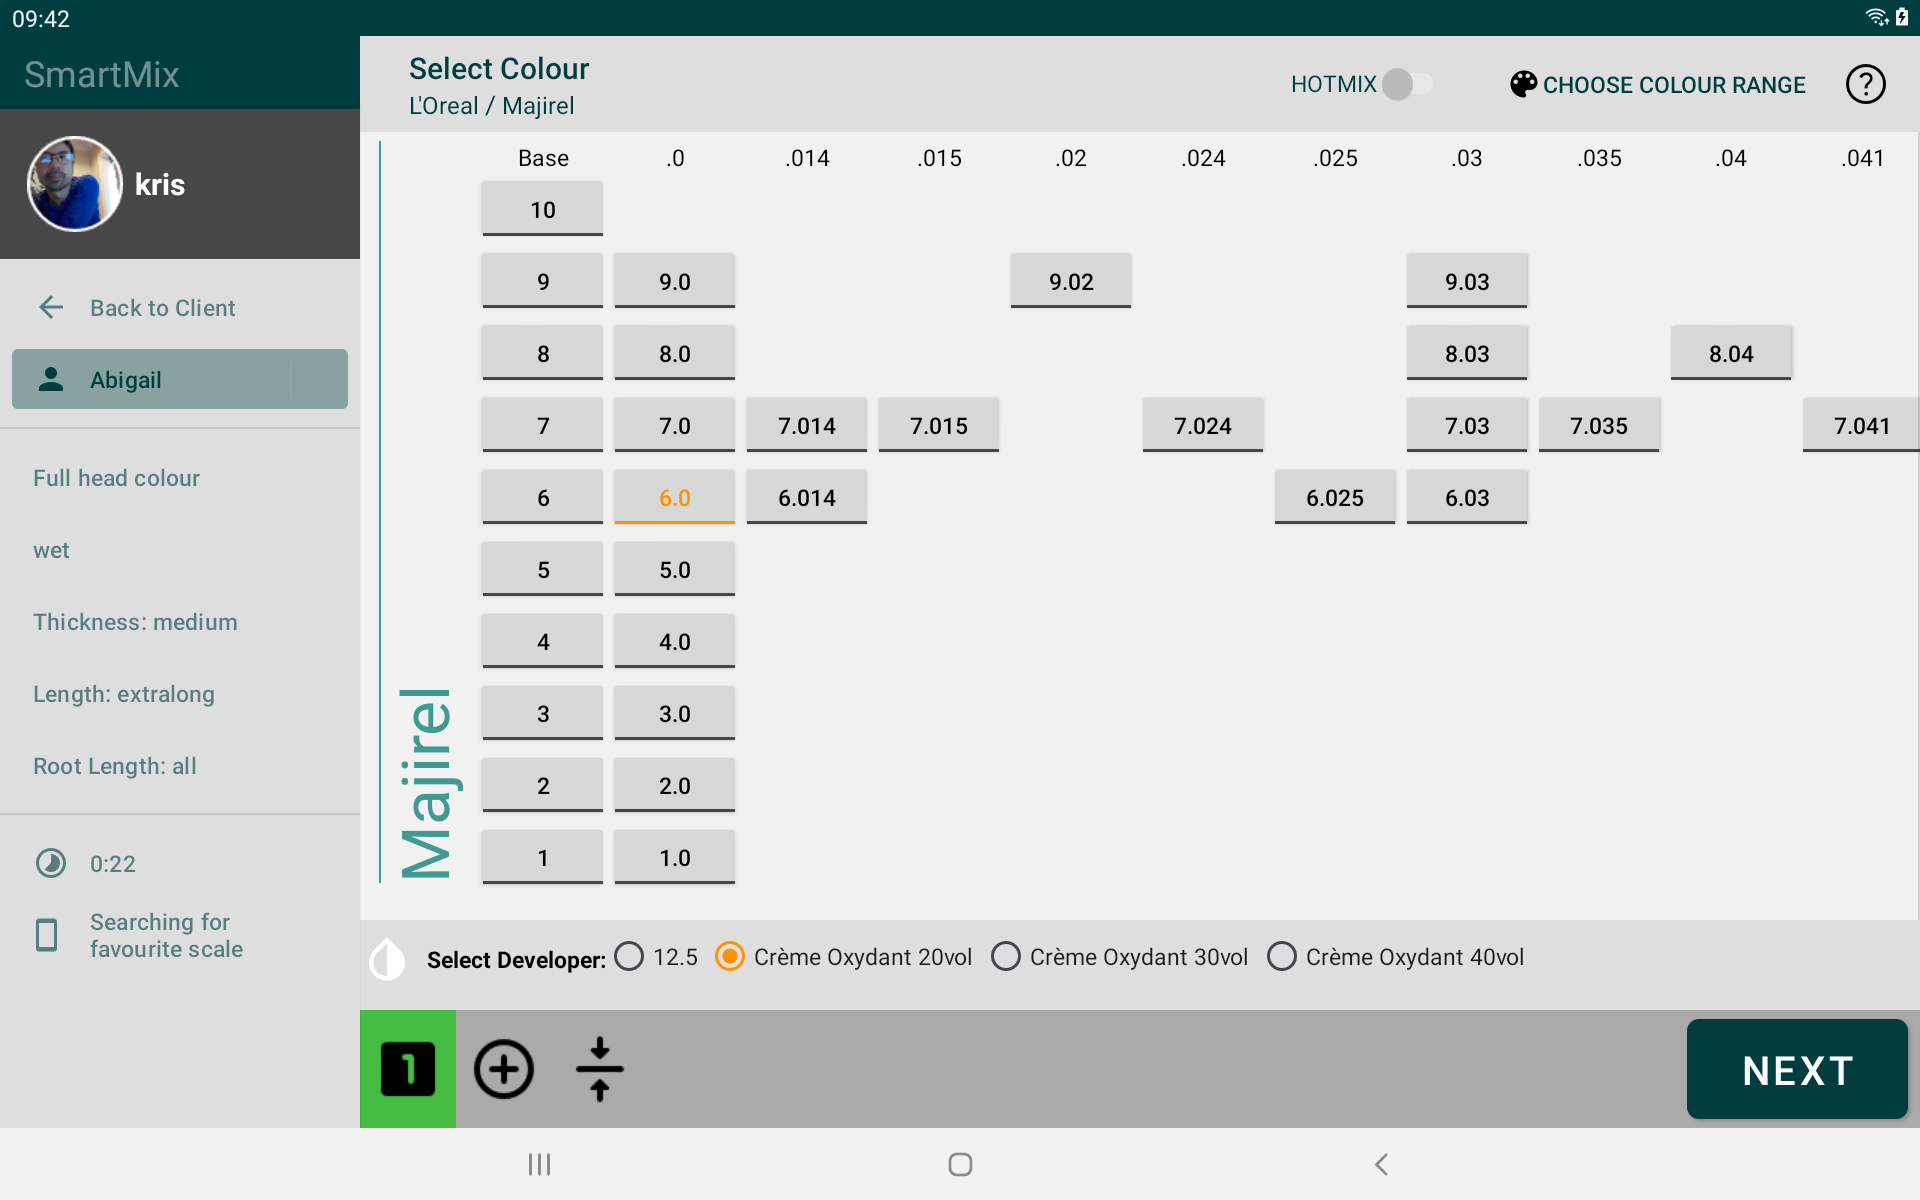
Task: Click the NEXT button
Action: (1797, 1069)
